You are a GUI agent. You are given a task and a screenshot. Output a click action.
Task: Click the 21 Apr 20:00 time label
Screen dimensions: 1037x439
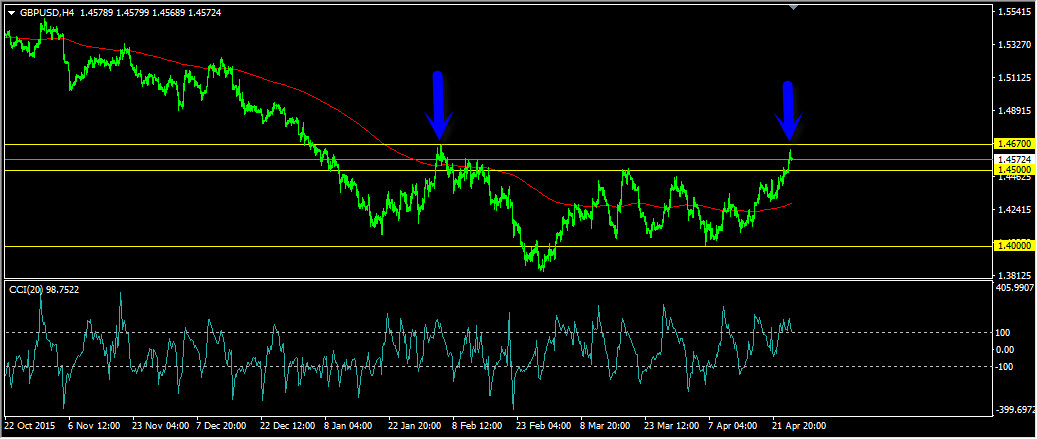click(800, 425)
